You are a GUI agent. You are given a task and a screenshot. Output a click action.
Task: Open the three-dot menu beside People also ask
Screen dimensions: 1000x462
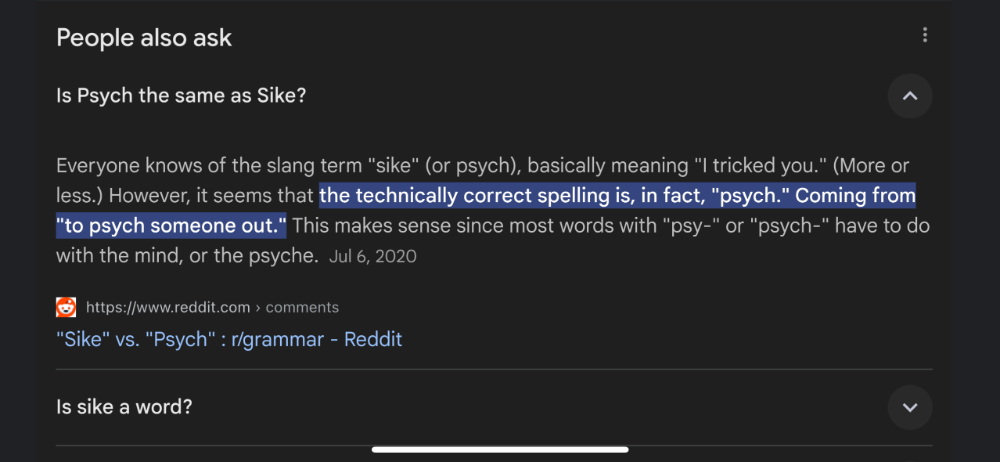pyautogui.click(x=925, y=36)
